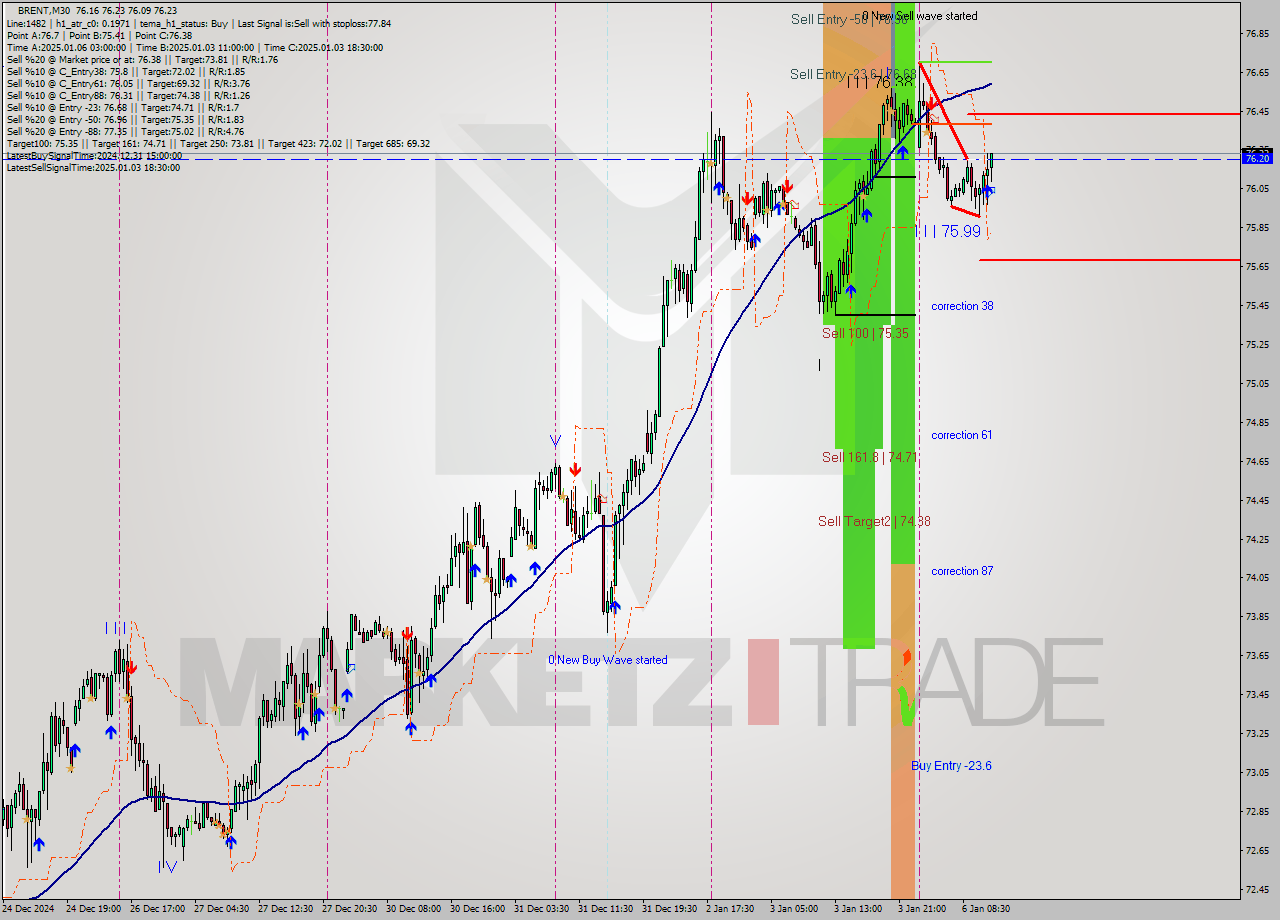Click the LatestSellSignalTime text
The height and width of the screenshot is (920, 1280).
click(x=93, y=167)
